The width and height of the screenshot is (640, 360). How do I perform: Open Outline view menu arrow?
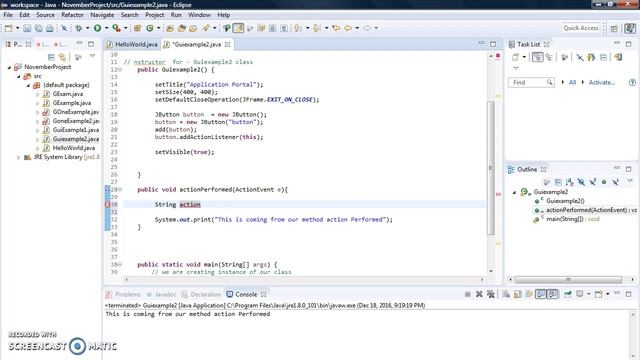(x=630, y=180)
